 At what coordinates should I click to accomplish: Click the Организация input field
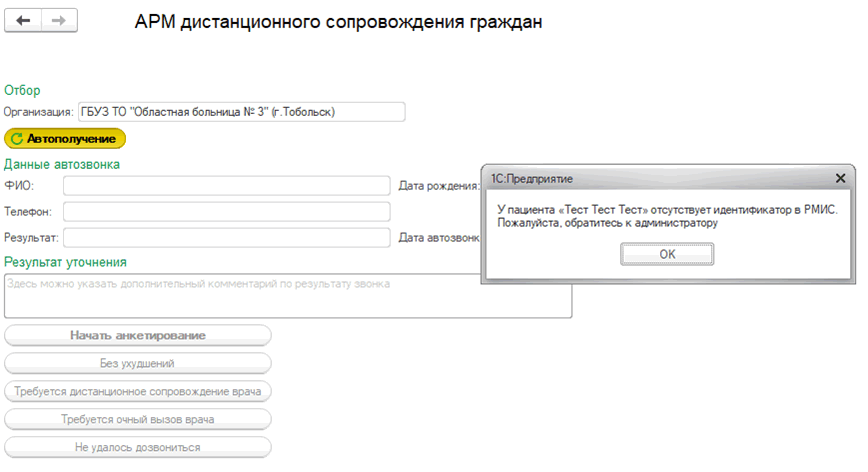pos(241,112)
